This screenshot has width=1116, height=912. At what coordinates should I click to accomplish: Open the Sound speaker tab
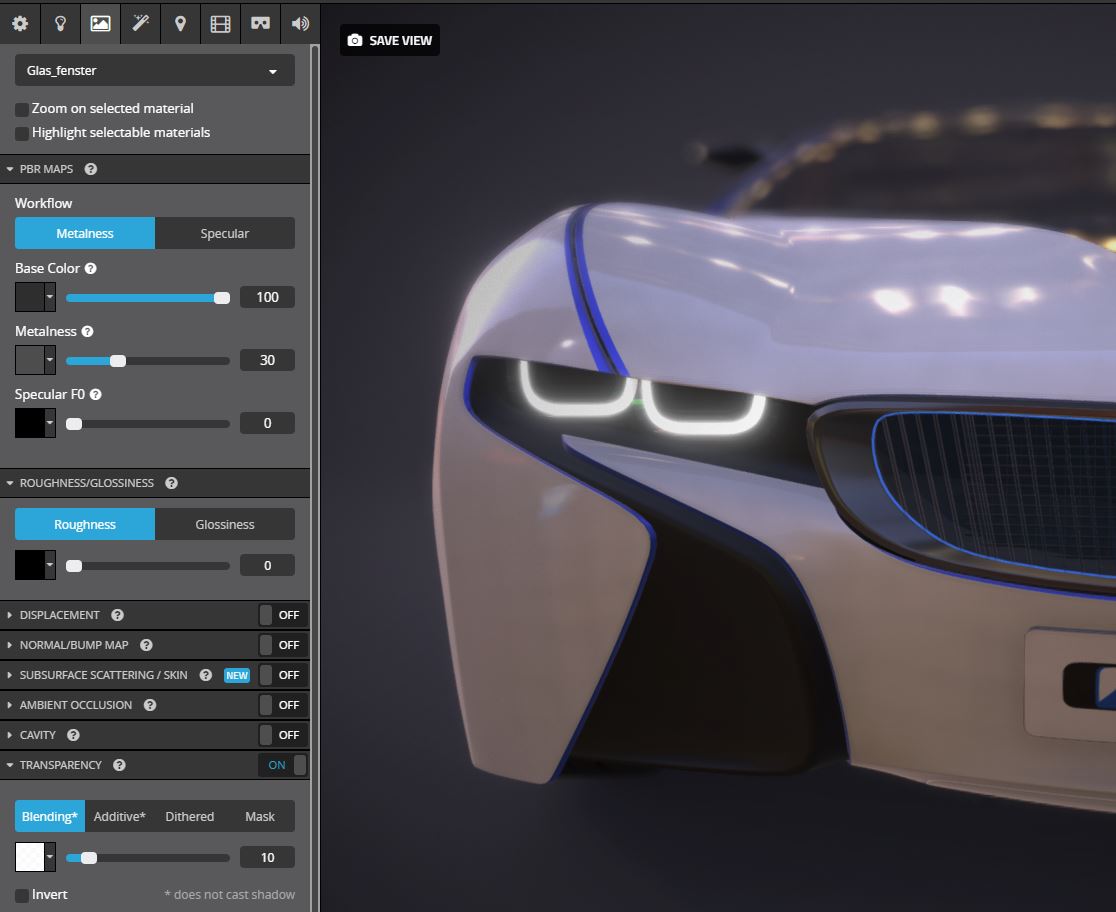(300, 23)
